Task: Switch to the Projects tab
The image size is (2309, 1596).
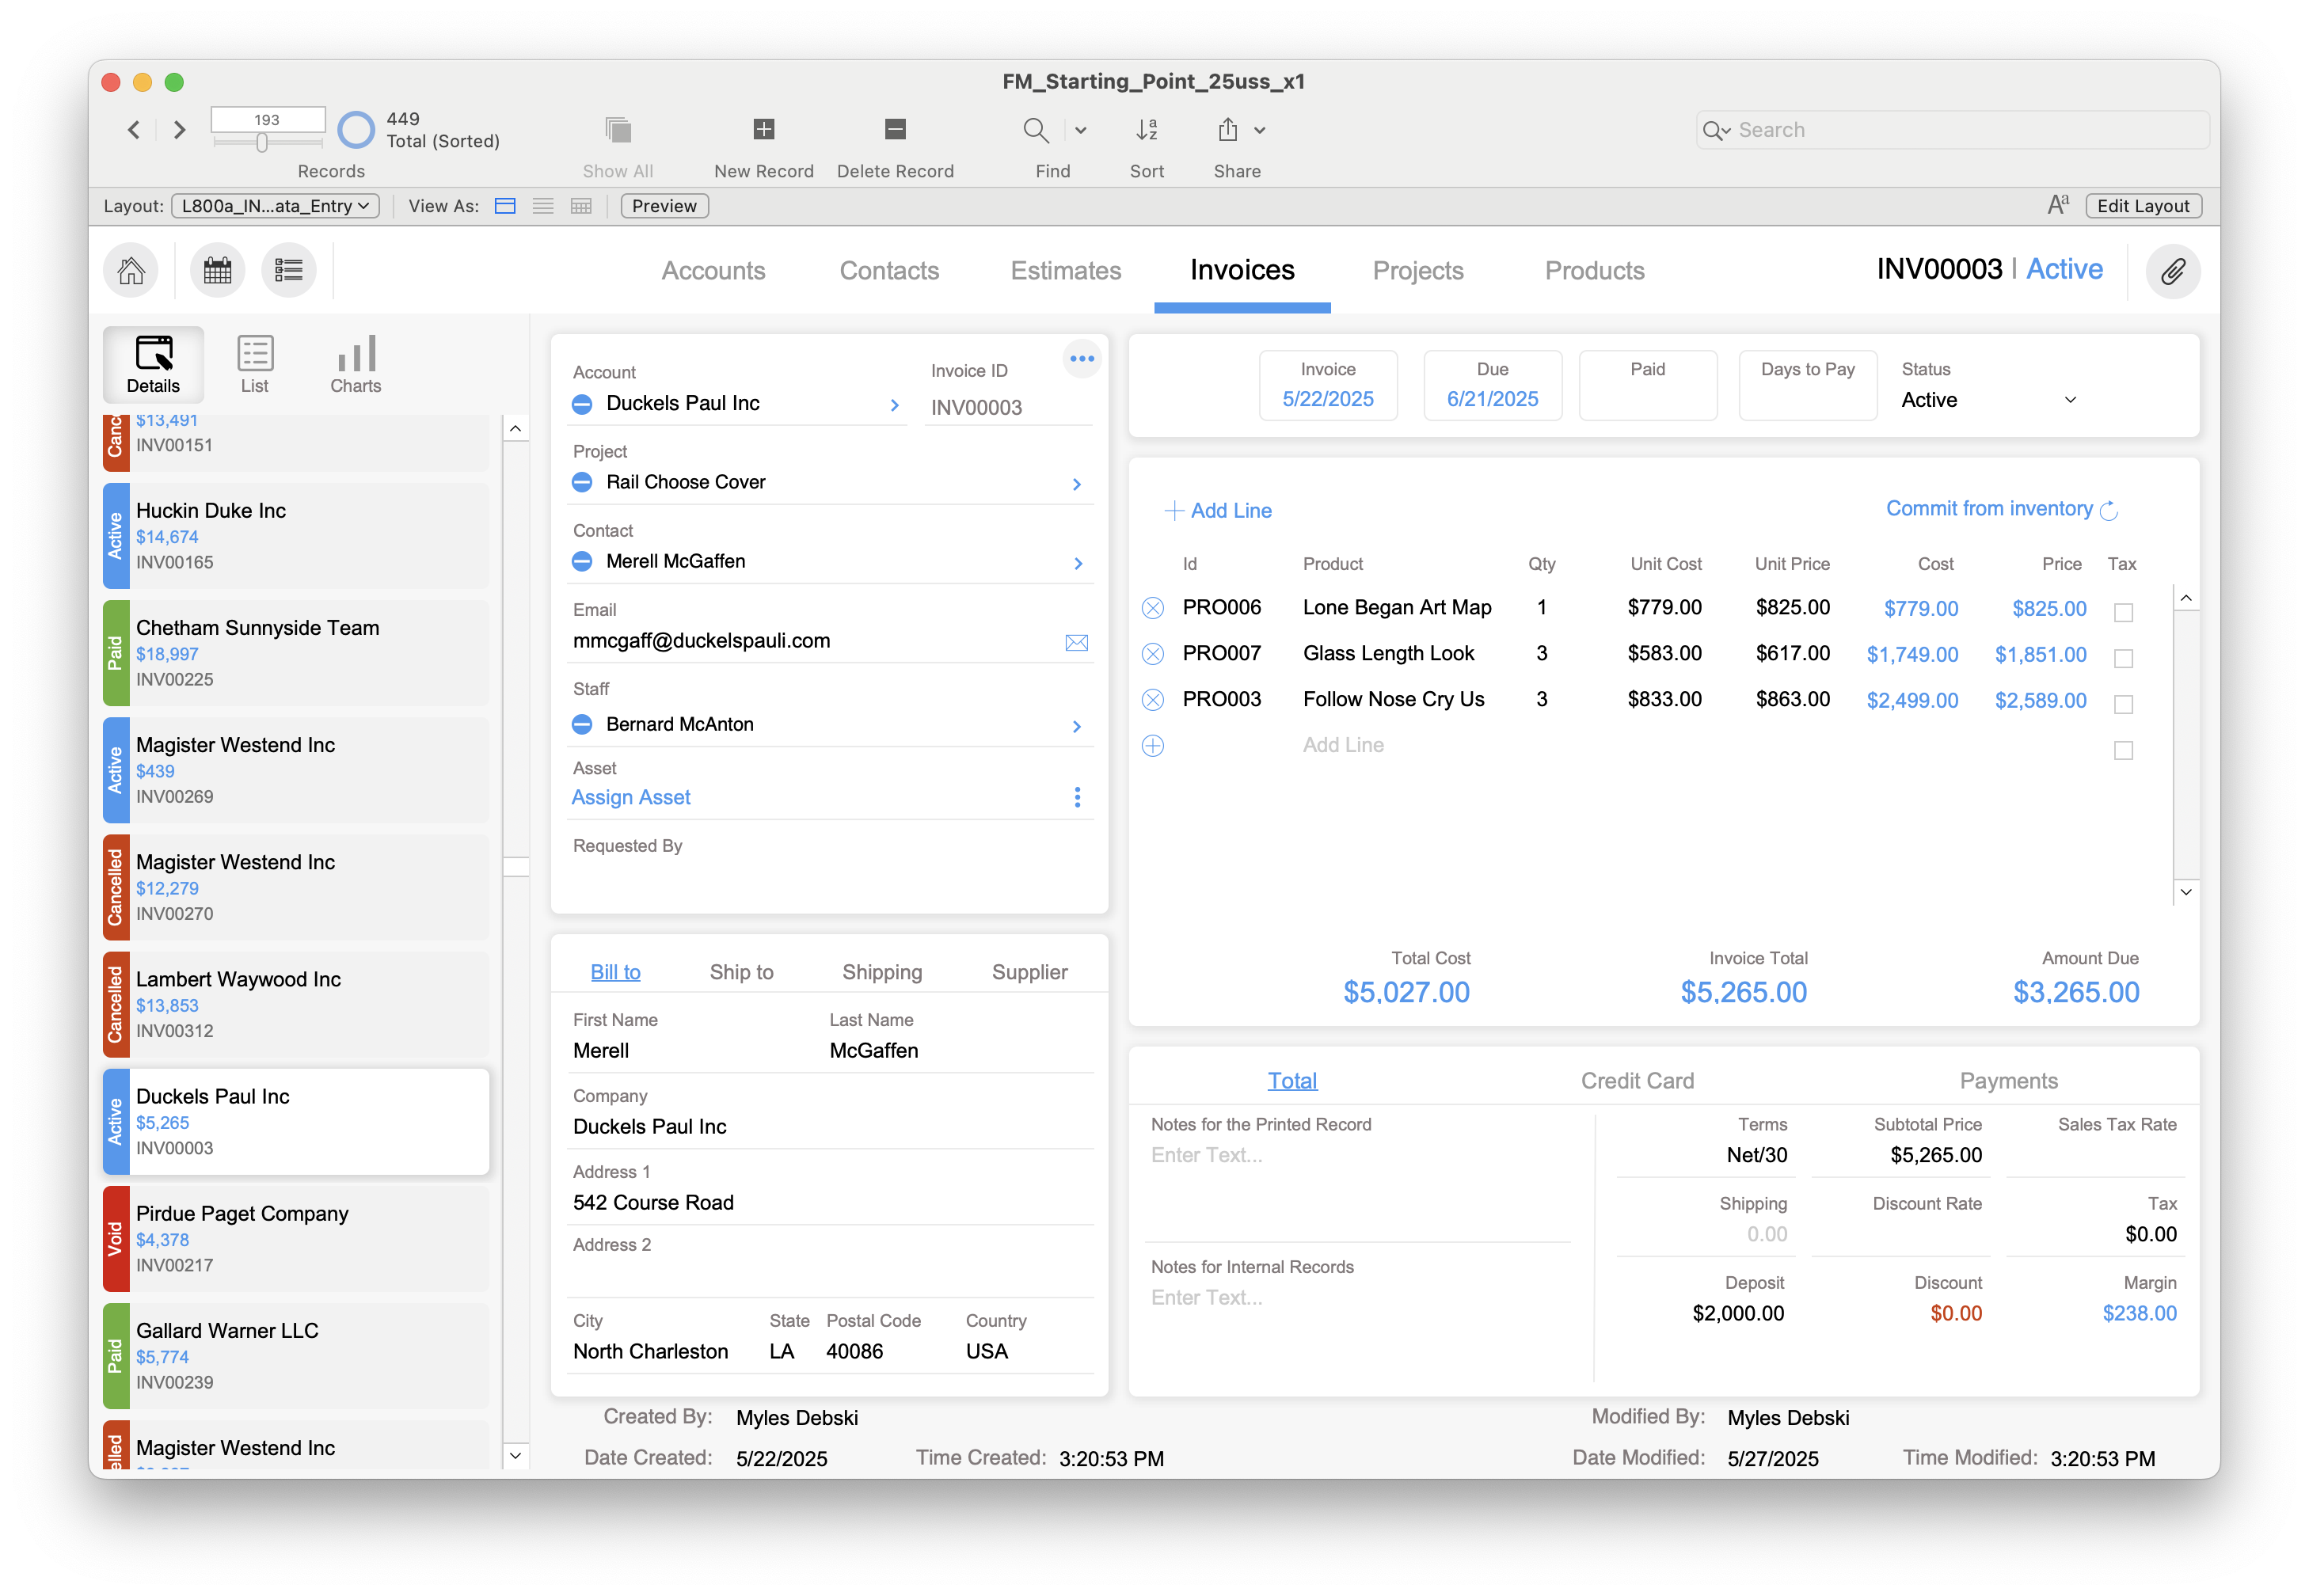Action: point(1417,271)
